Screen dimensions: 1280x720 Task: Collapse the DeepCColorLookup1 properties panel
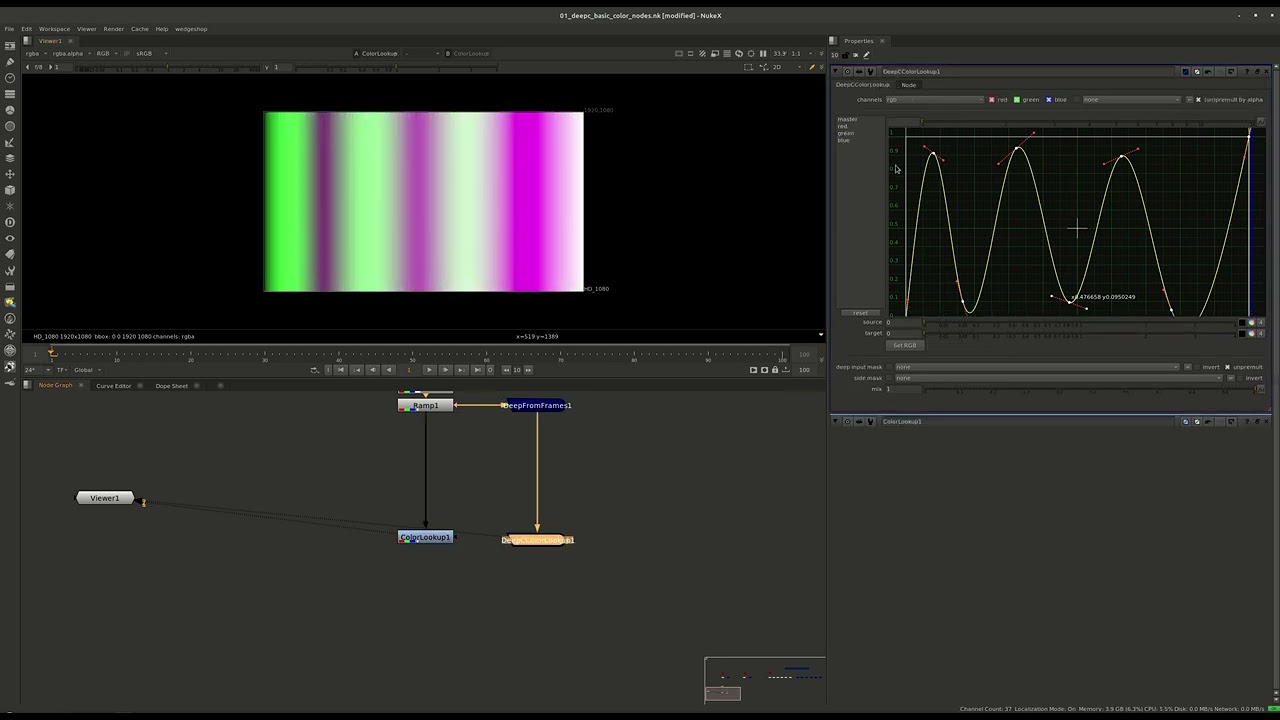pos(836,72)
